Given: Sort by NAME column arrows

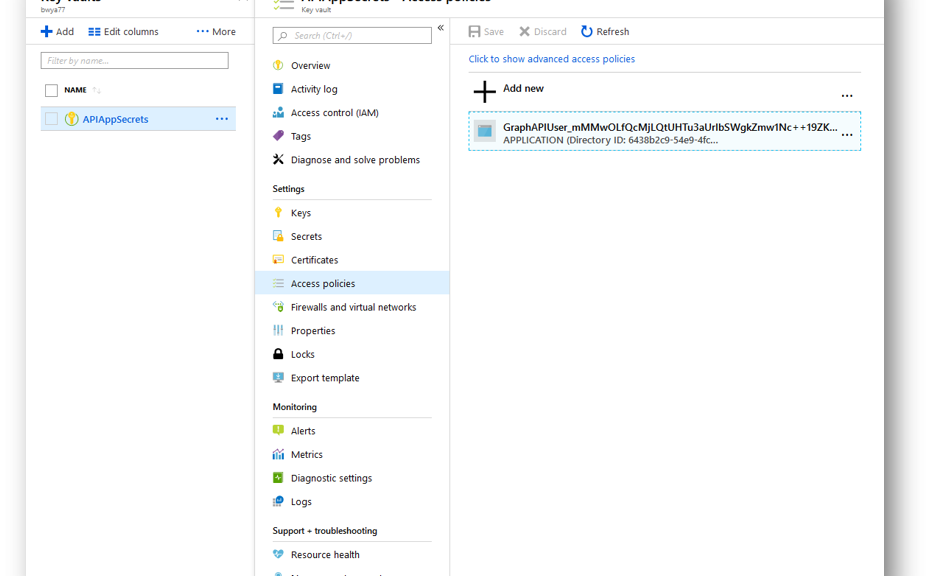Looking at the screenshot, I should [96, 90].
